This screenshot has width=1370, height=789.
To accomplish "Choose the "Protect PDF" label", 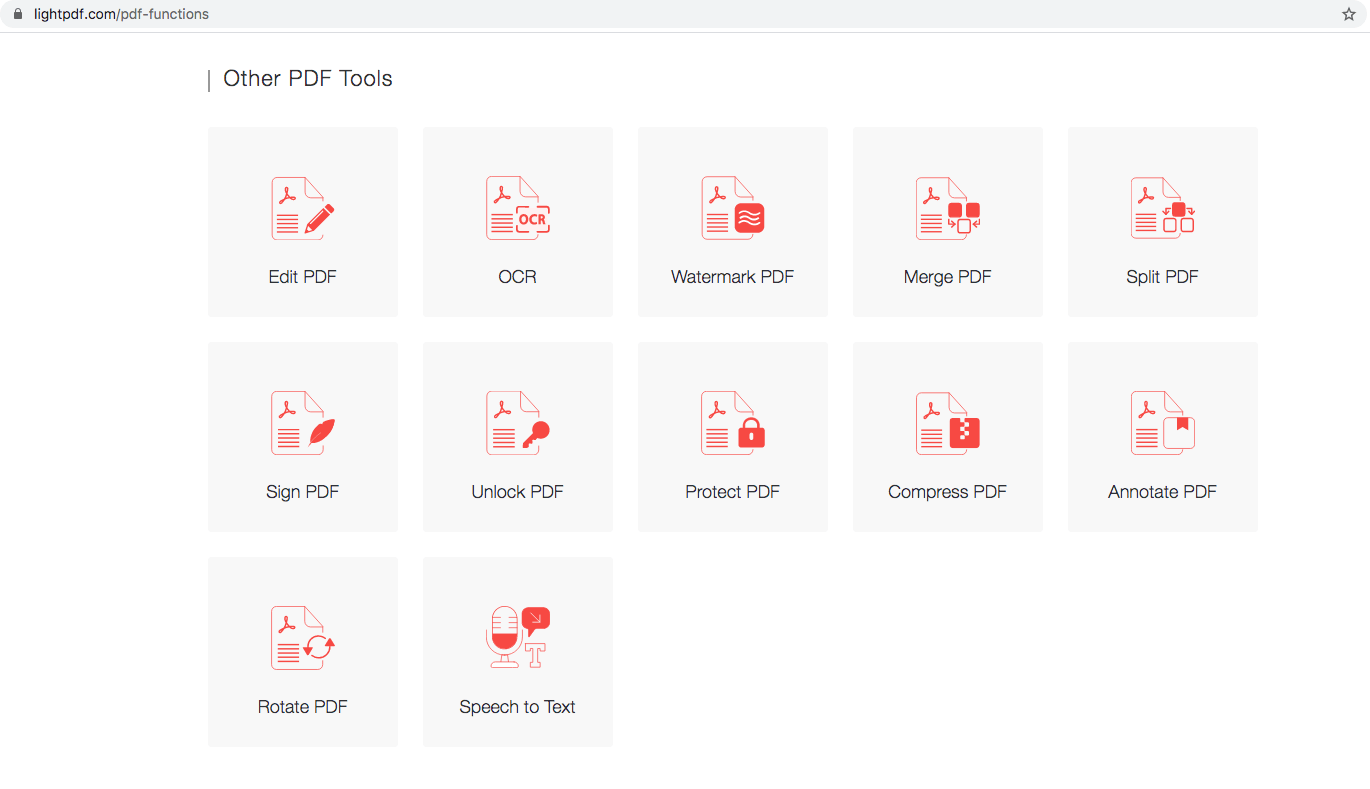I will coord(733,492).
